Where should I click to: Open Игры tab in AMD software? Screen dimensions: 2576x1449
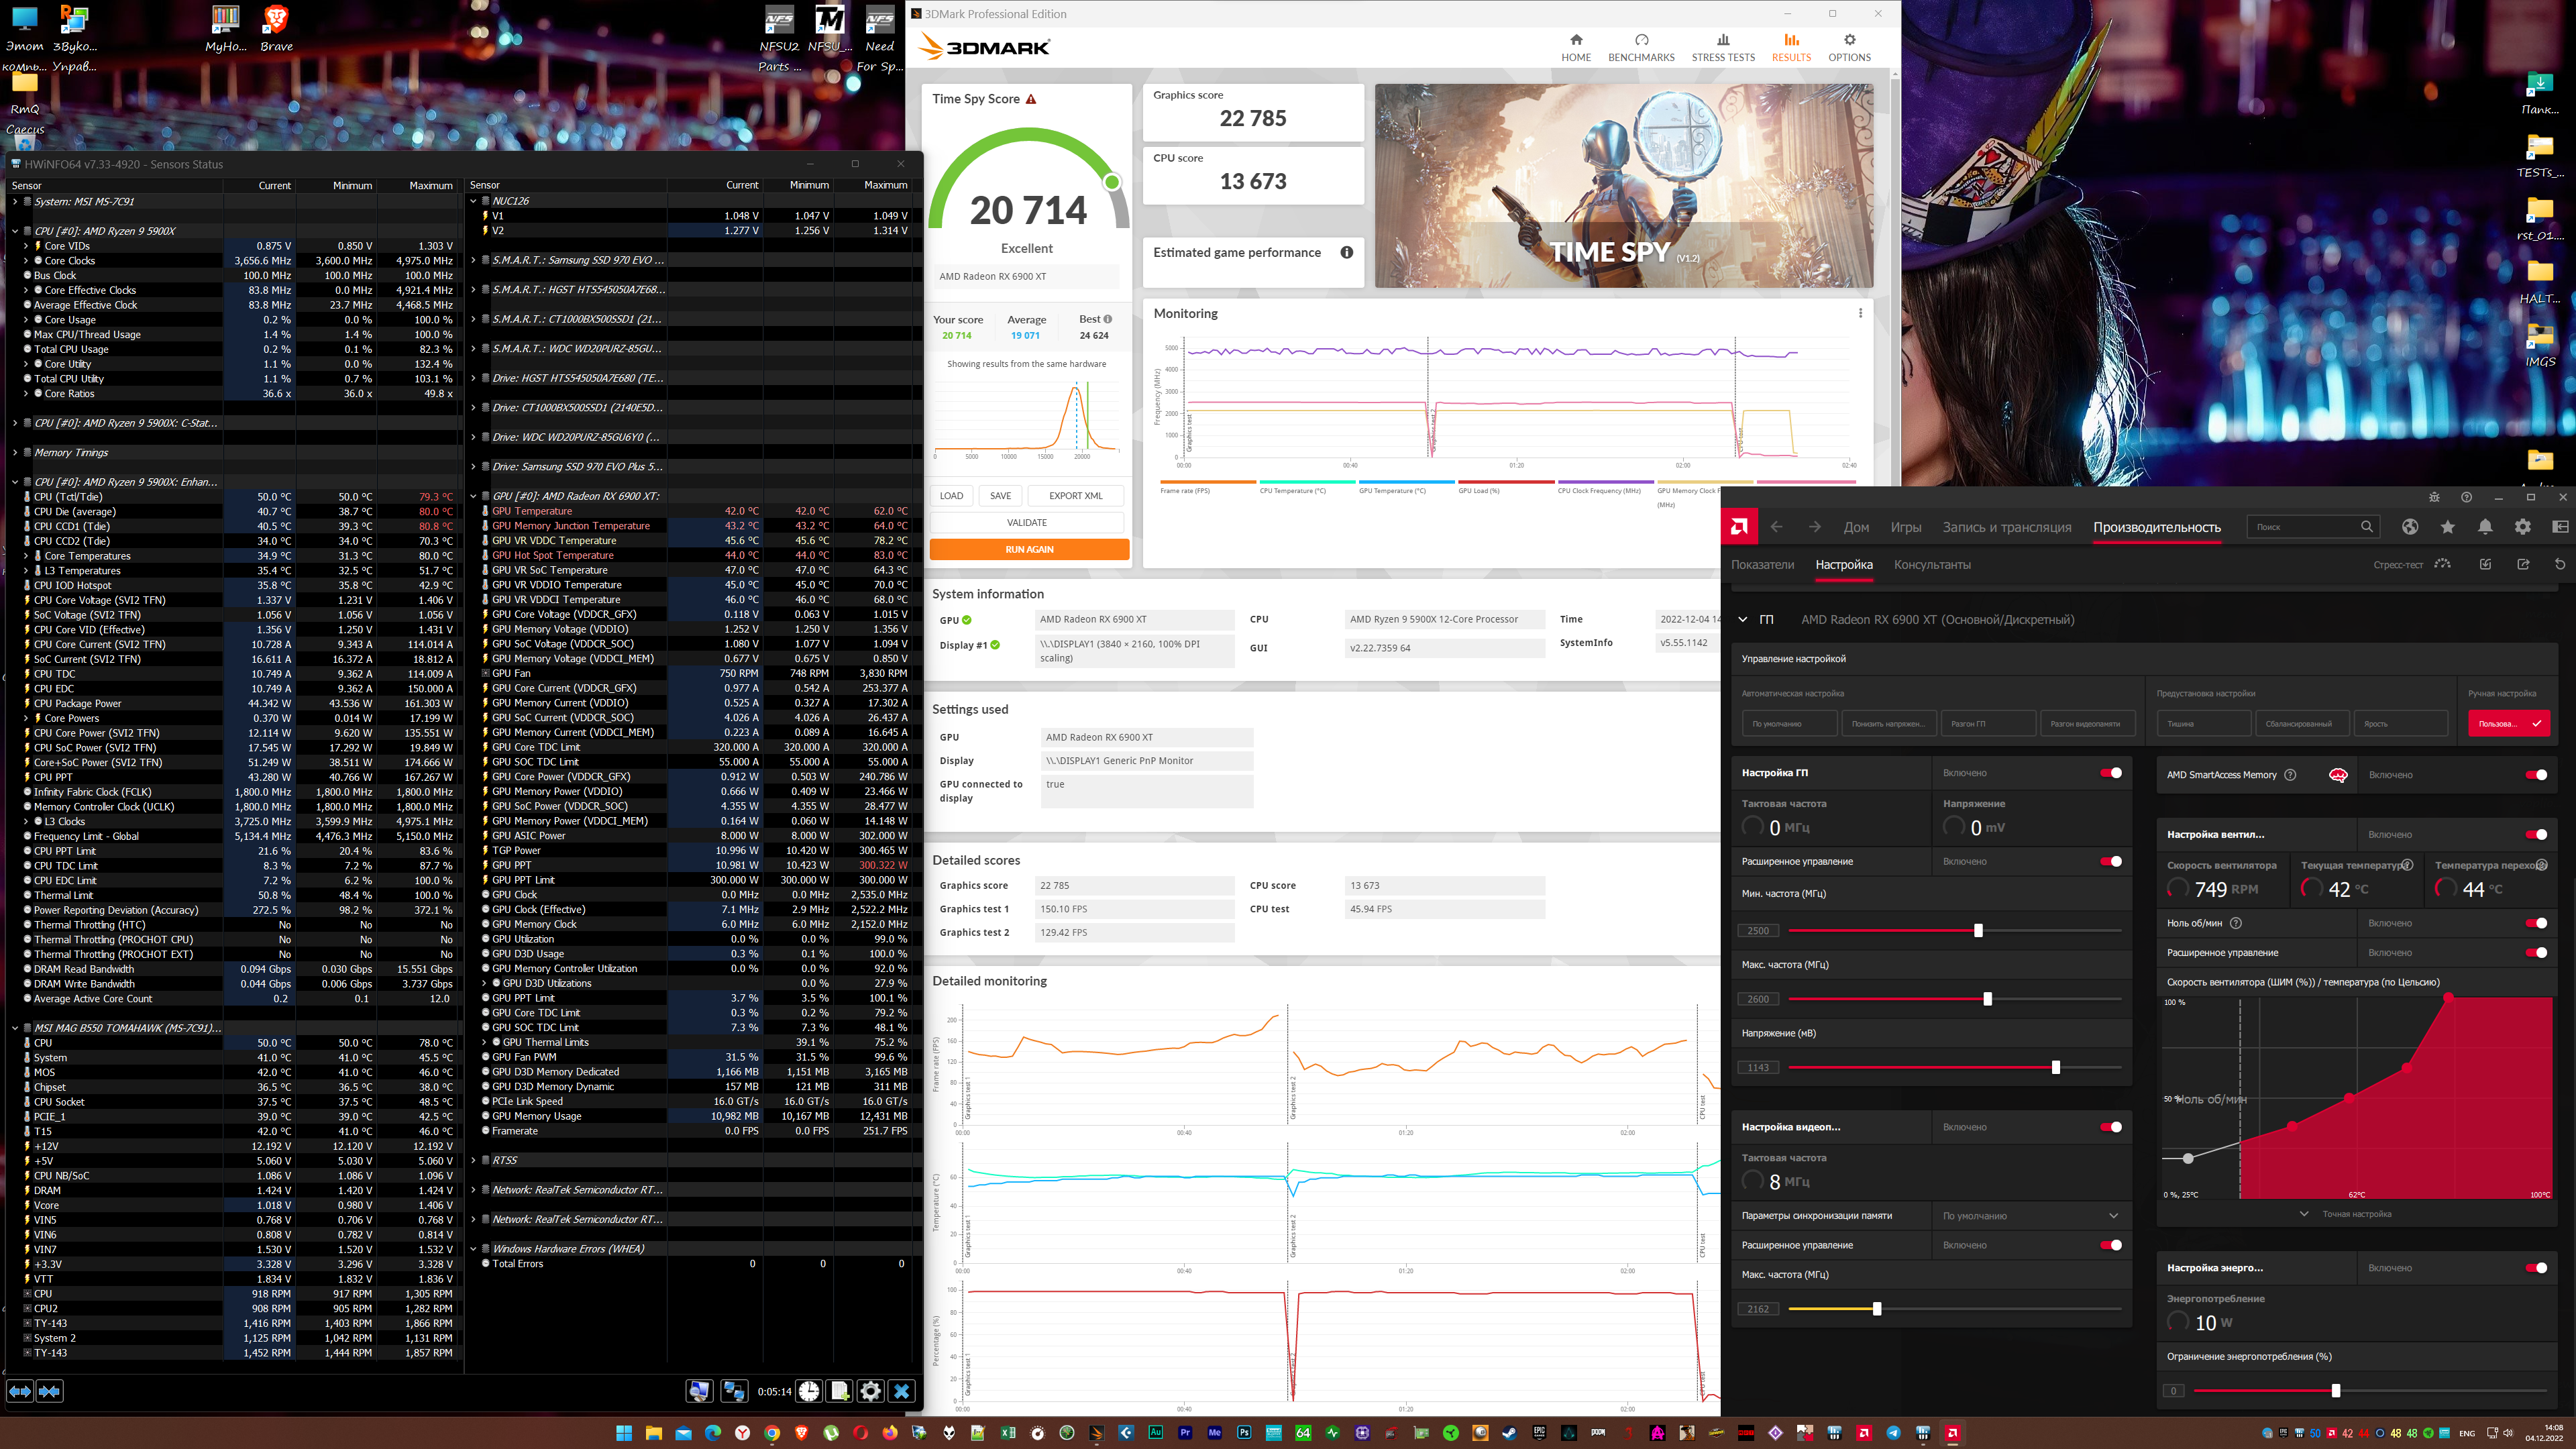click(x=1905, y=527)
